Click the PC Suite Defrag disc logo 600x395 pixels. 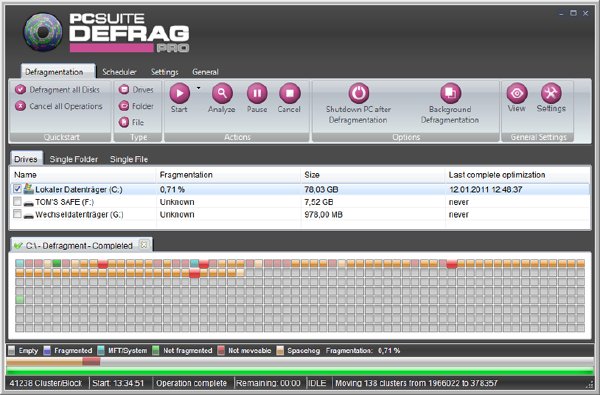click(43, 32)
